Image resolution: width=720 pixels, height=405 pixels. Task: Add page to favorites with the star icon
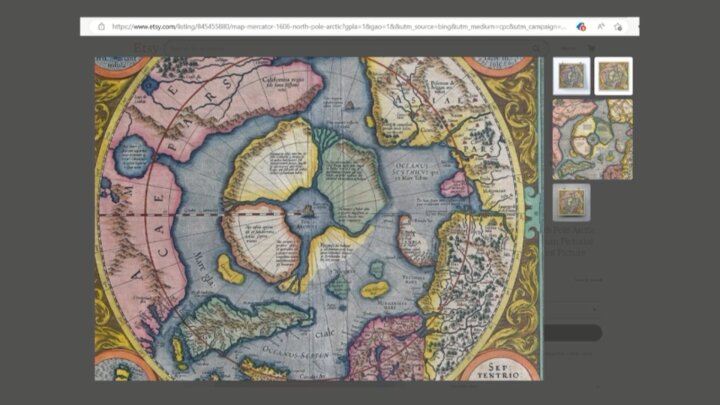[x=618, y=27]
